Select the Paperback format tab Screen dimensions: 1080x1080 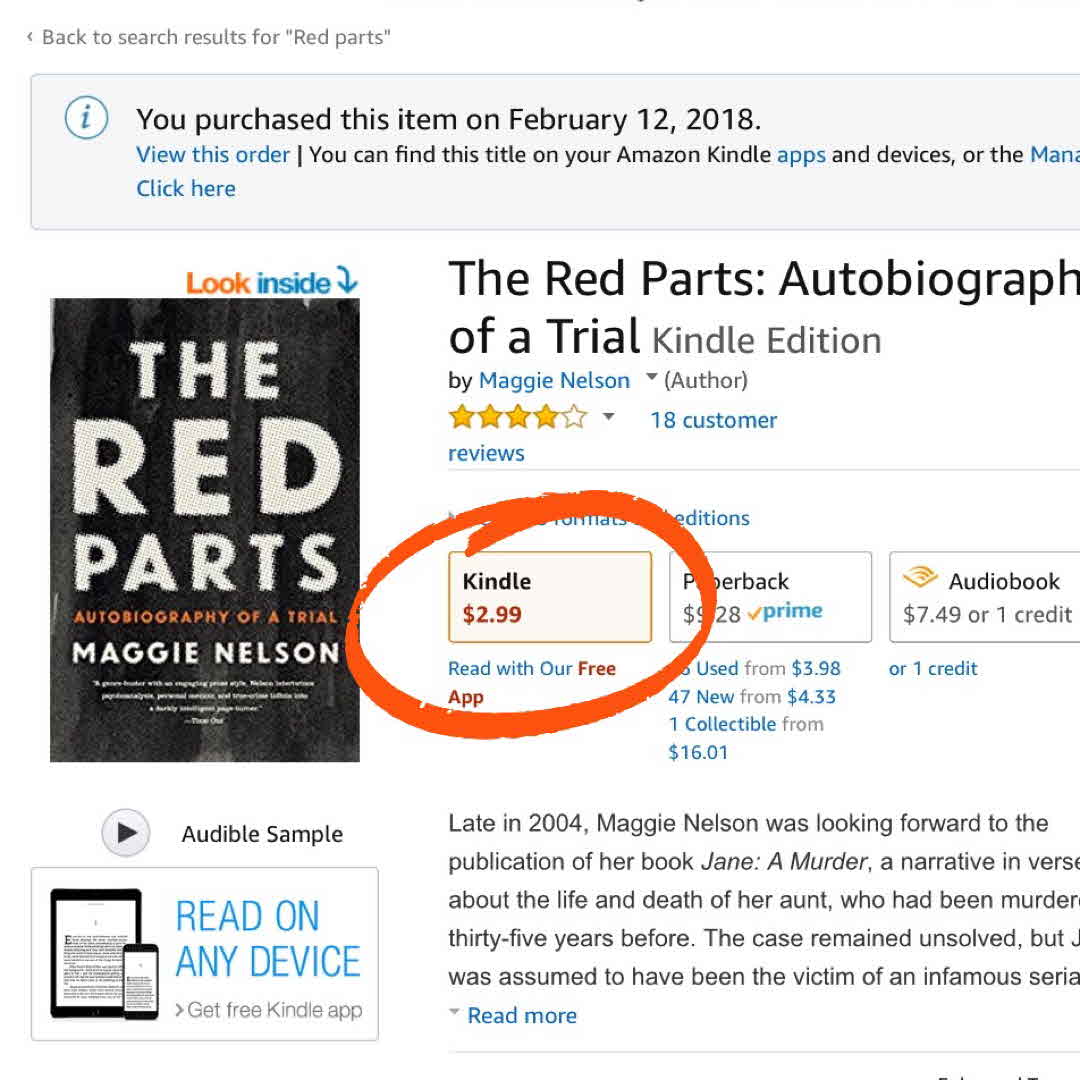click(x=769, y=597)
